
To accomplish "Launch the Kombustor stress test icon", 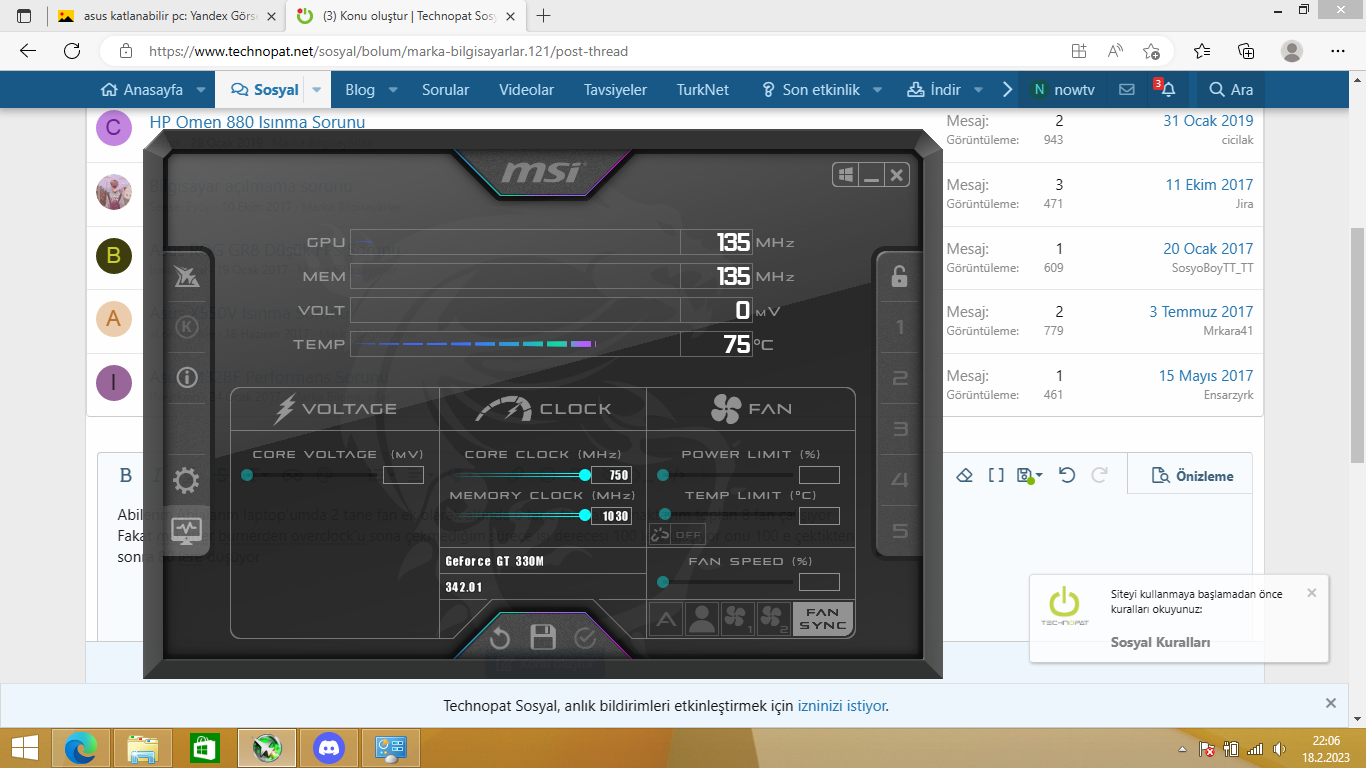I will pos(186,327).
